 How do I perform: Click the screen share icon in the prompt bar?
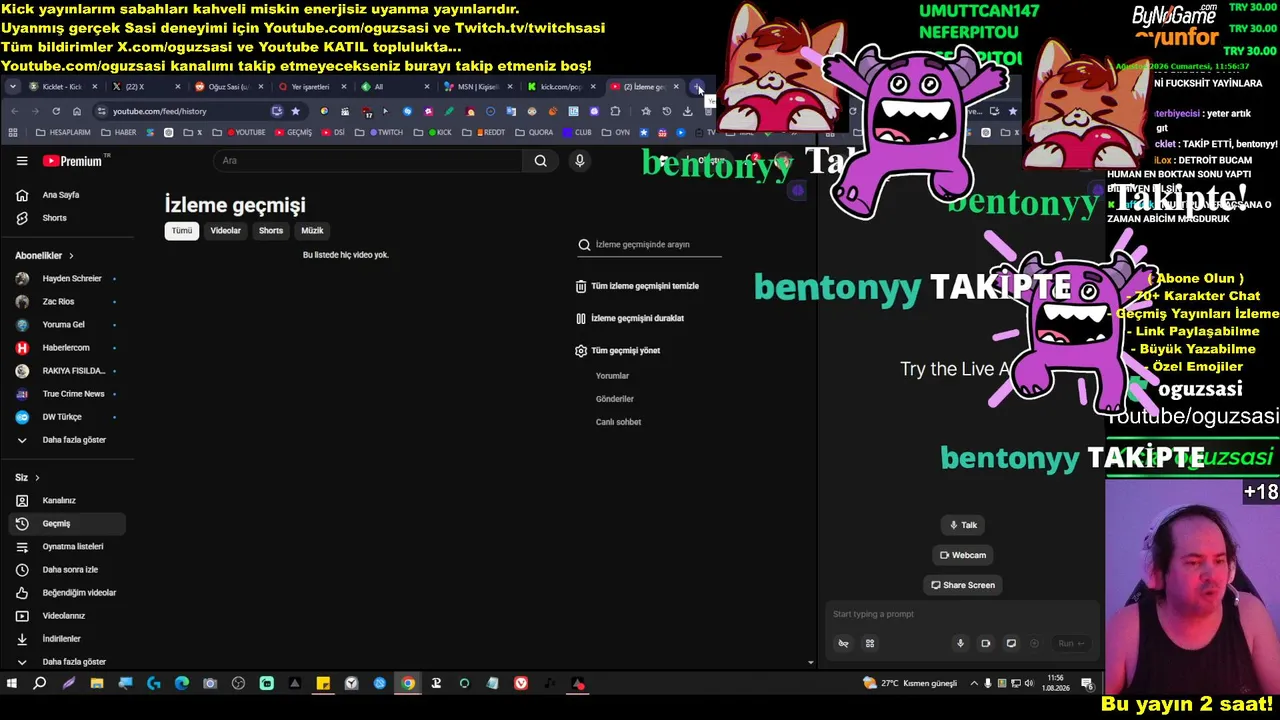coord(1011,644)
